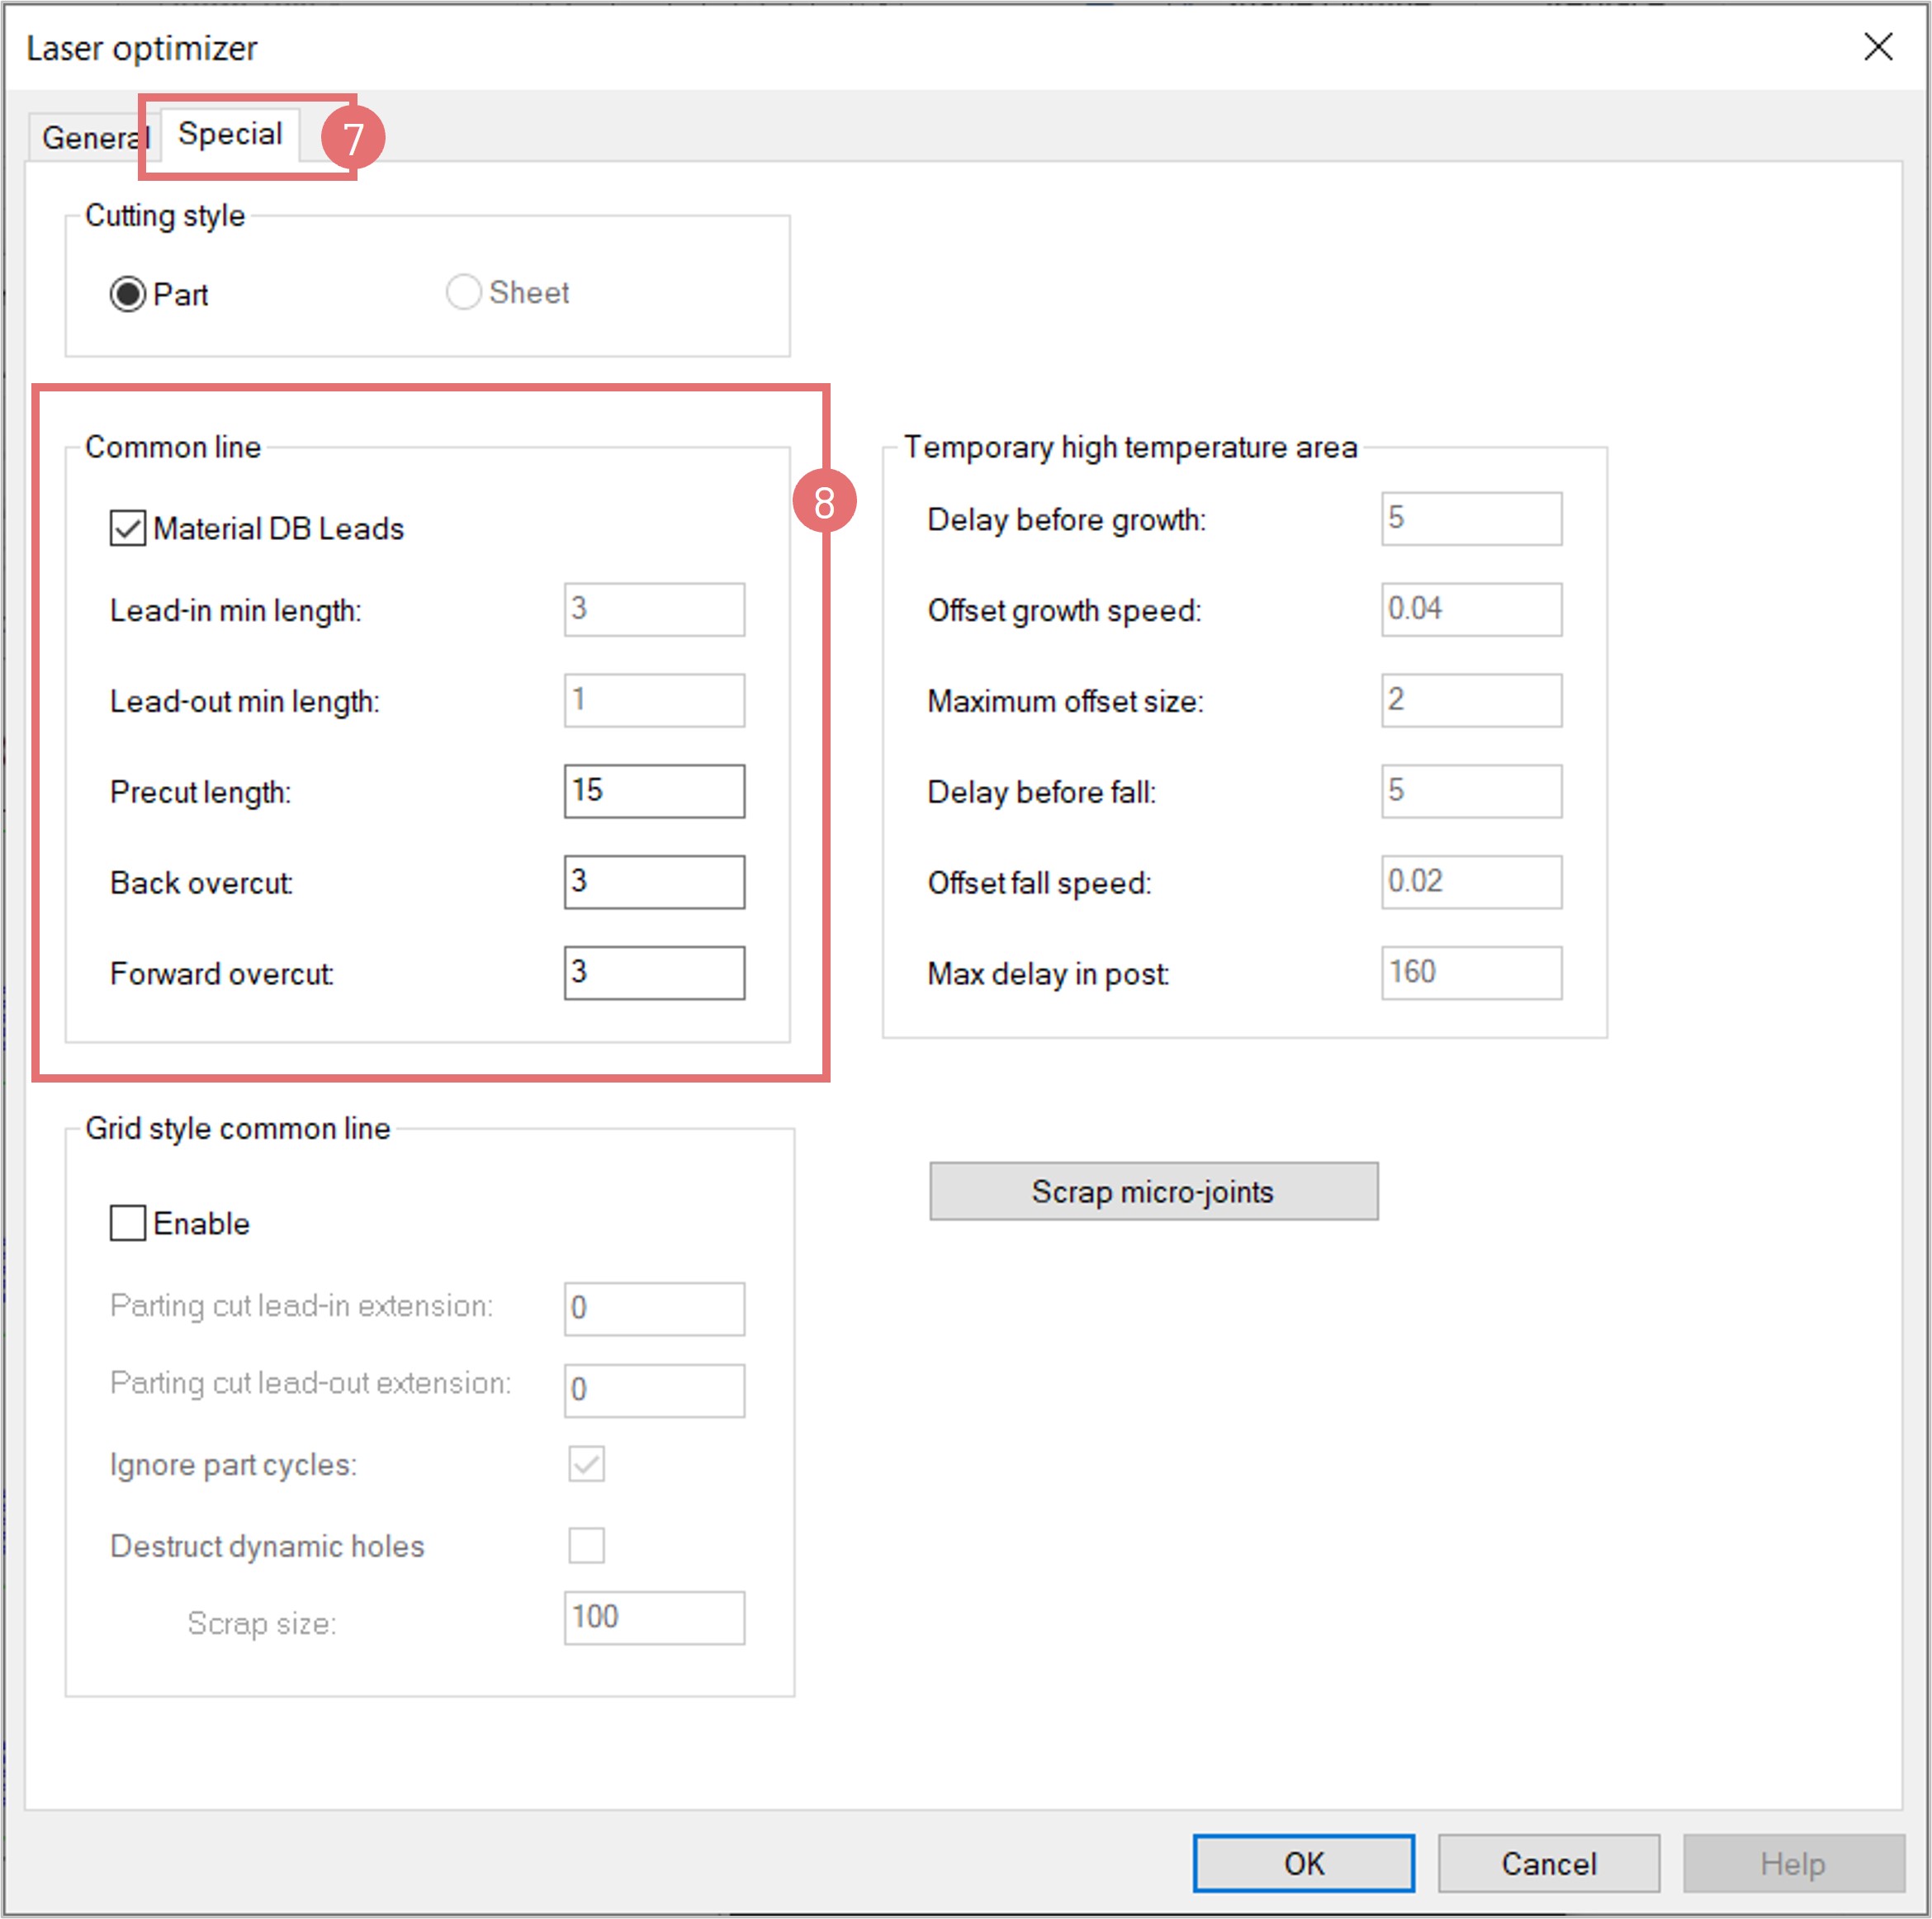
Task: Click the Lead-out min length field
Action: (654, 700)
